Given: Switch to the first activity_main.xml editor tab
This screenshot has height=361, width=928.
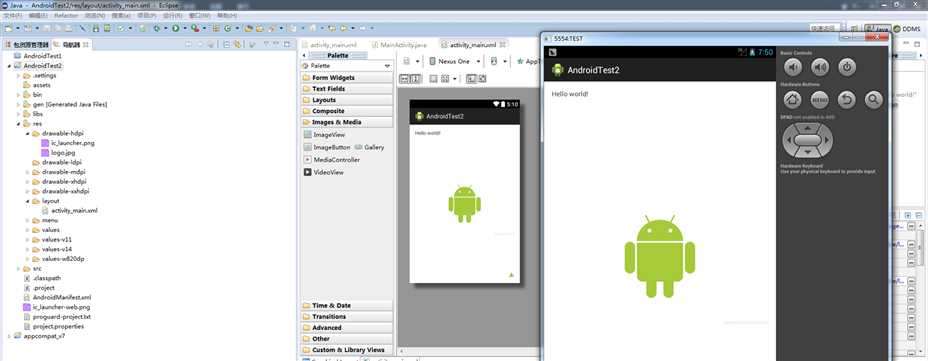Looking at the screenshot, I should coord(329,45).
